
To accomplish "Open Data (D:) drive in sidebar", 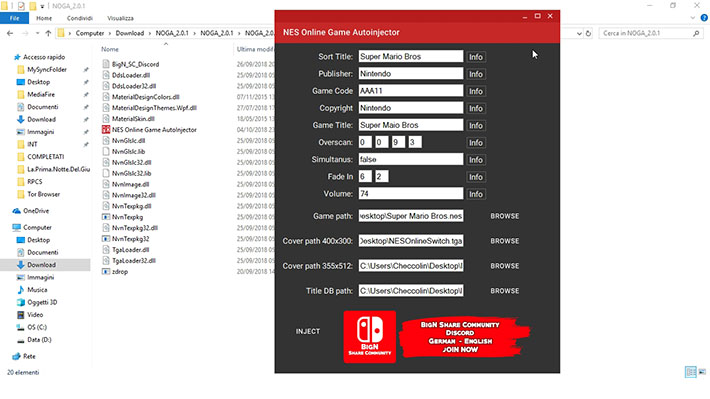I will (x=39, y=340).
